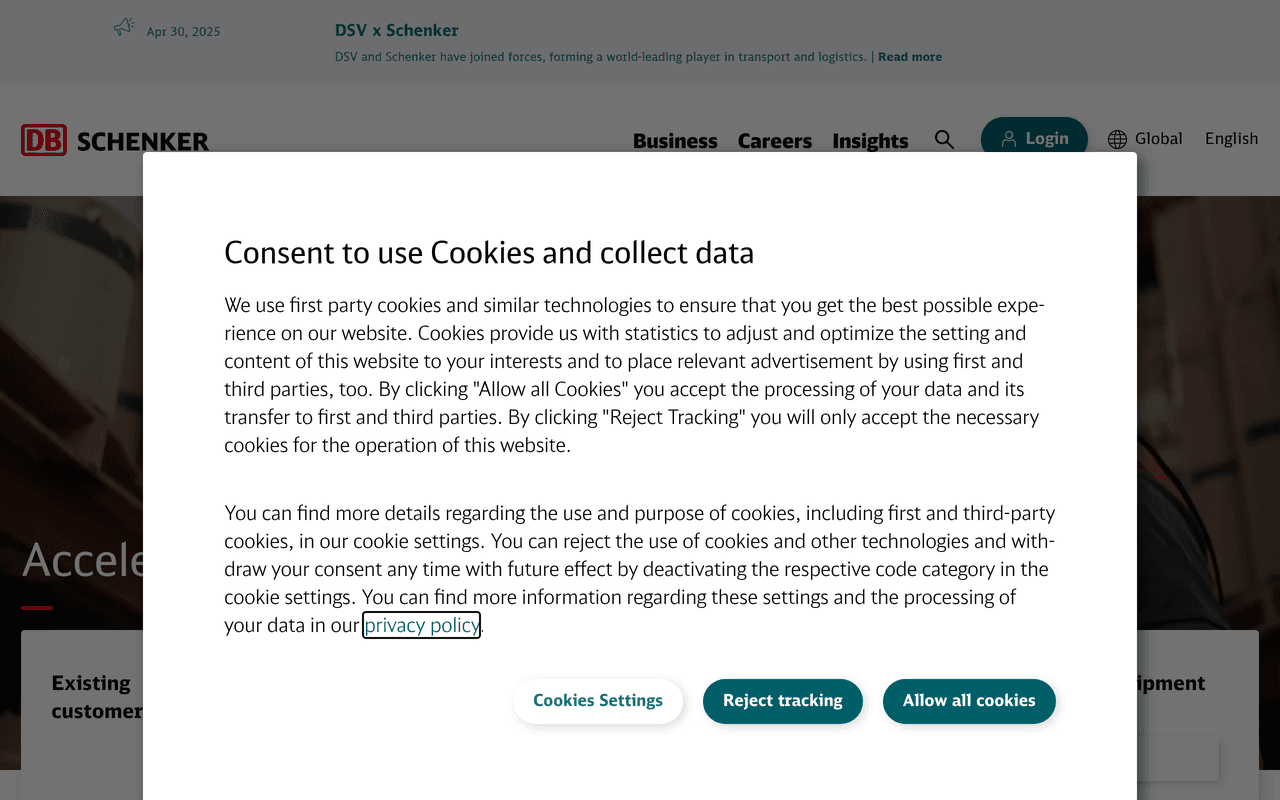Open the English language selector
Viewport: 1280px width, 800px height.
pyautogui.click(x=1231, y=139)
